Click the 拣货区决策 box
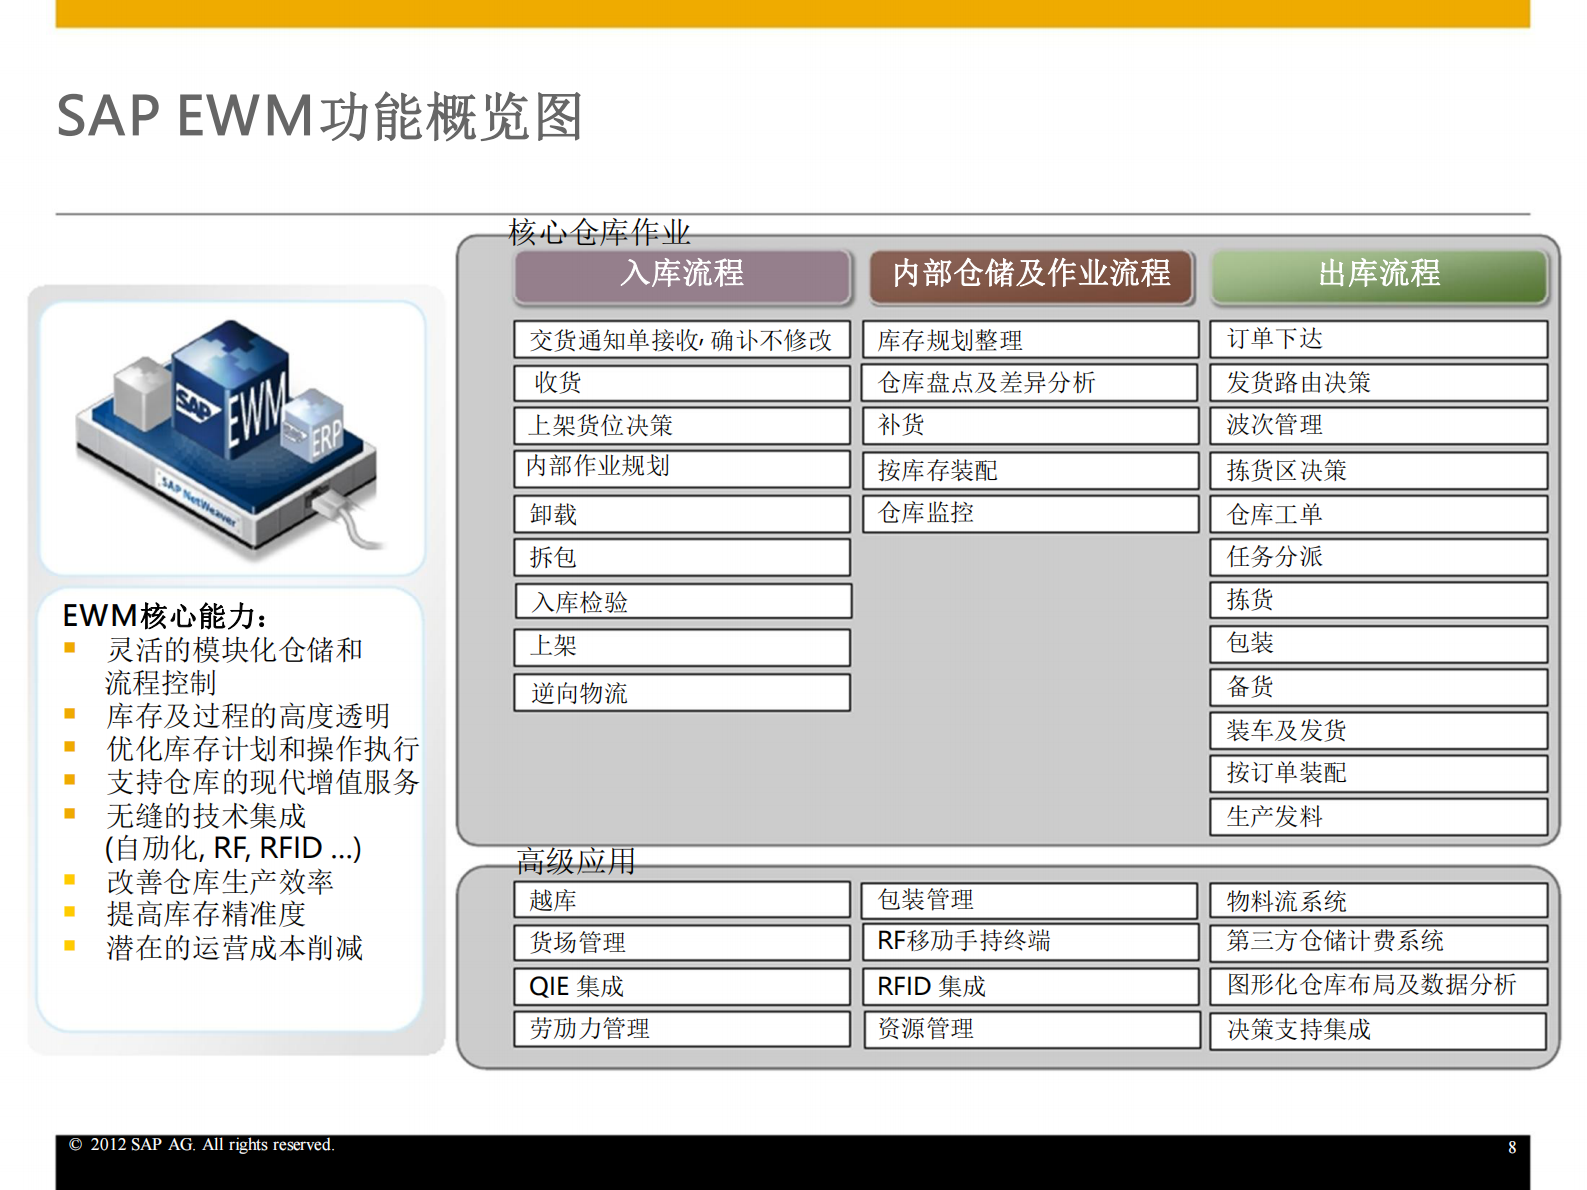 [x=1379, y=471]
